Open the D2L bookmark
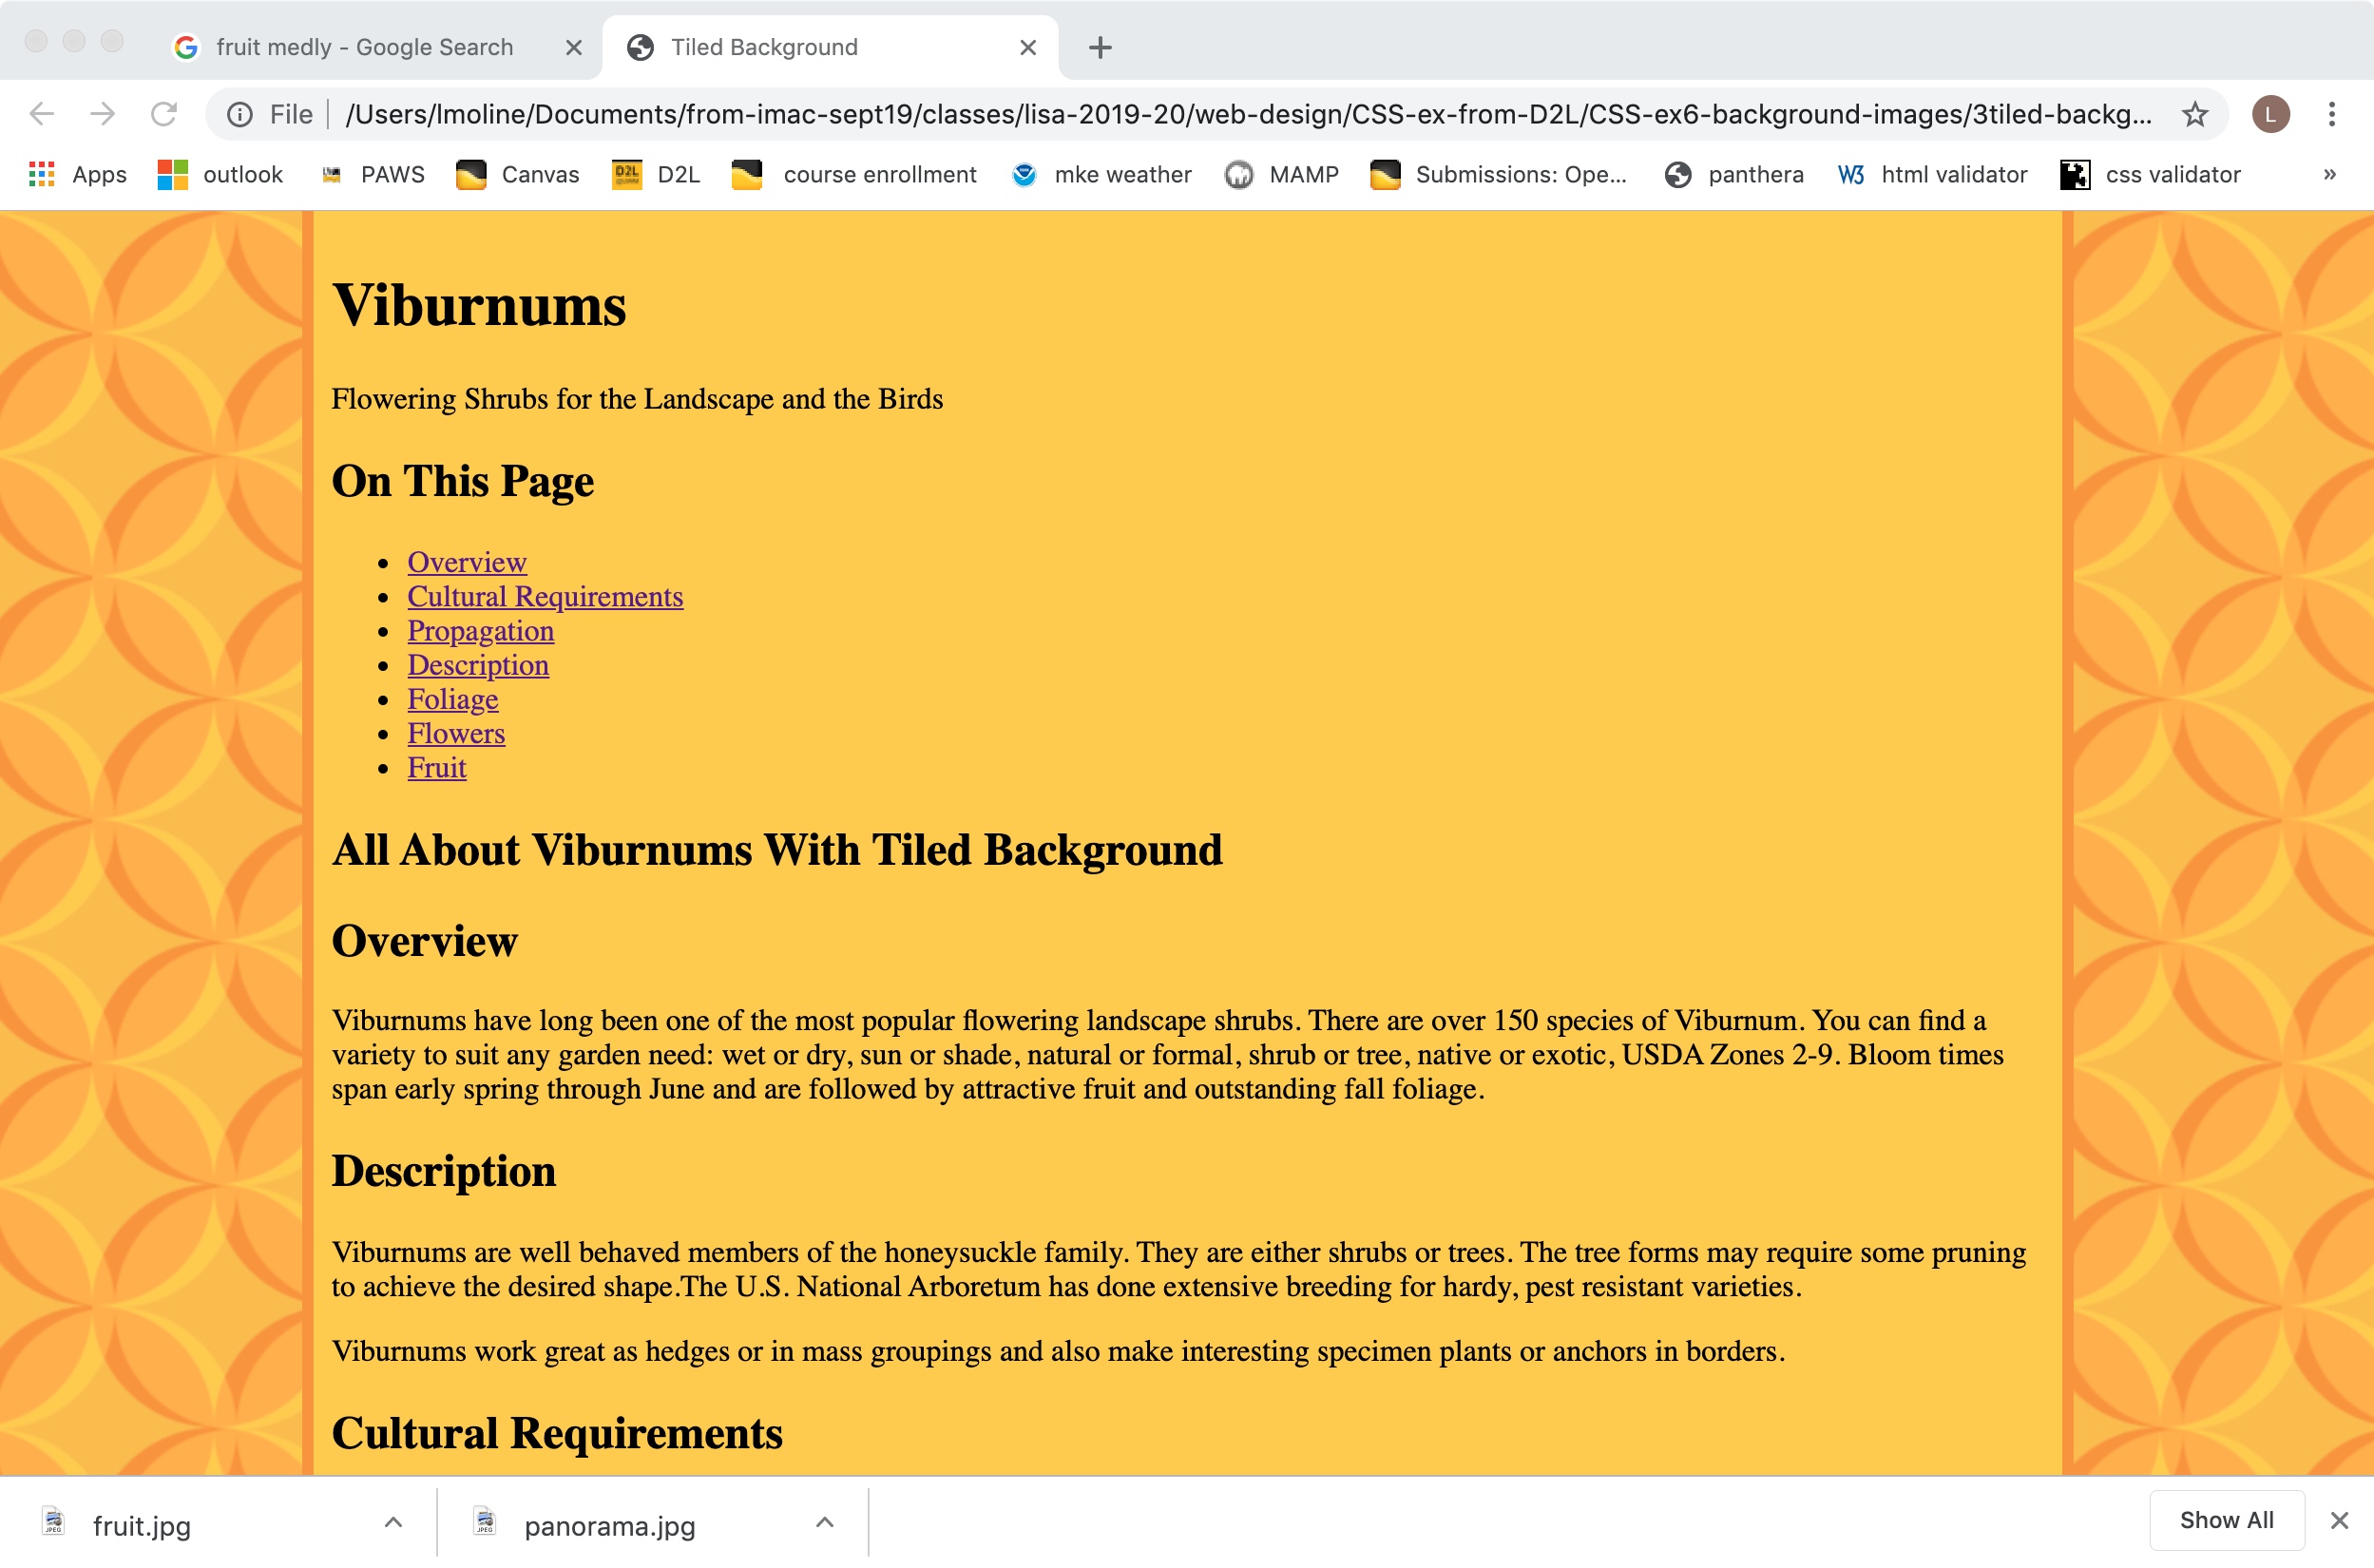The width and height of the screenshot is (2374, 1568). 655,174
